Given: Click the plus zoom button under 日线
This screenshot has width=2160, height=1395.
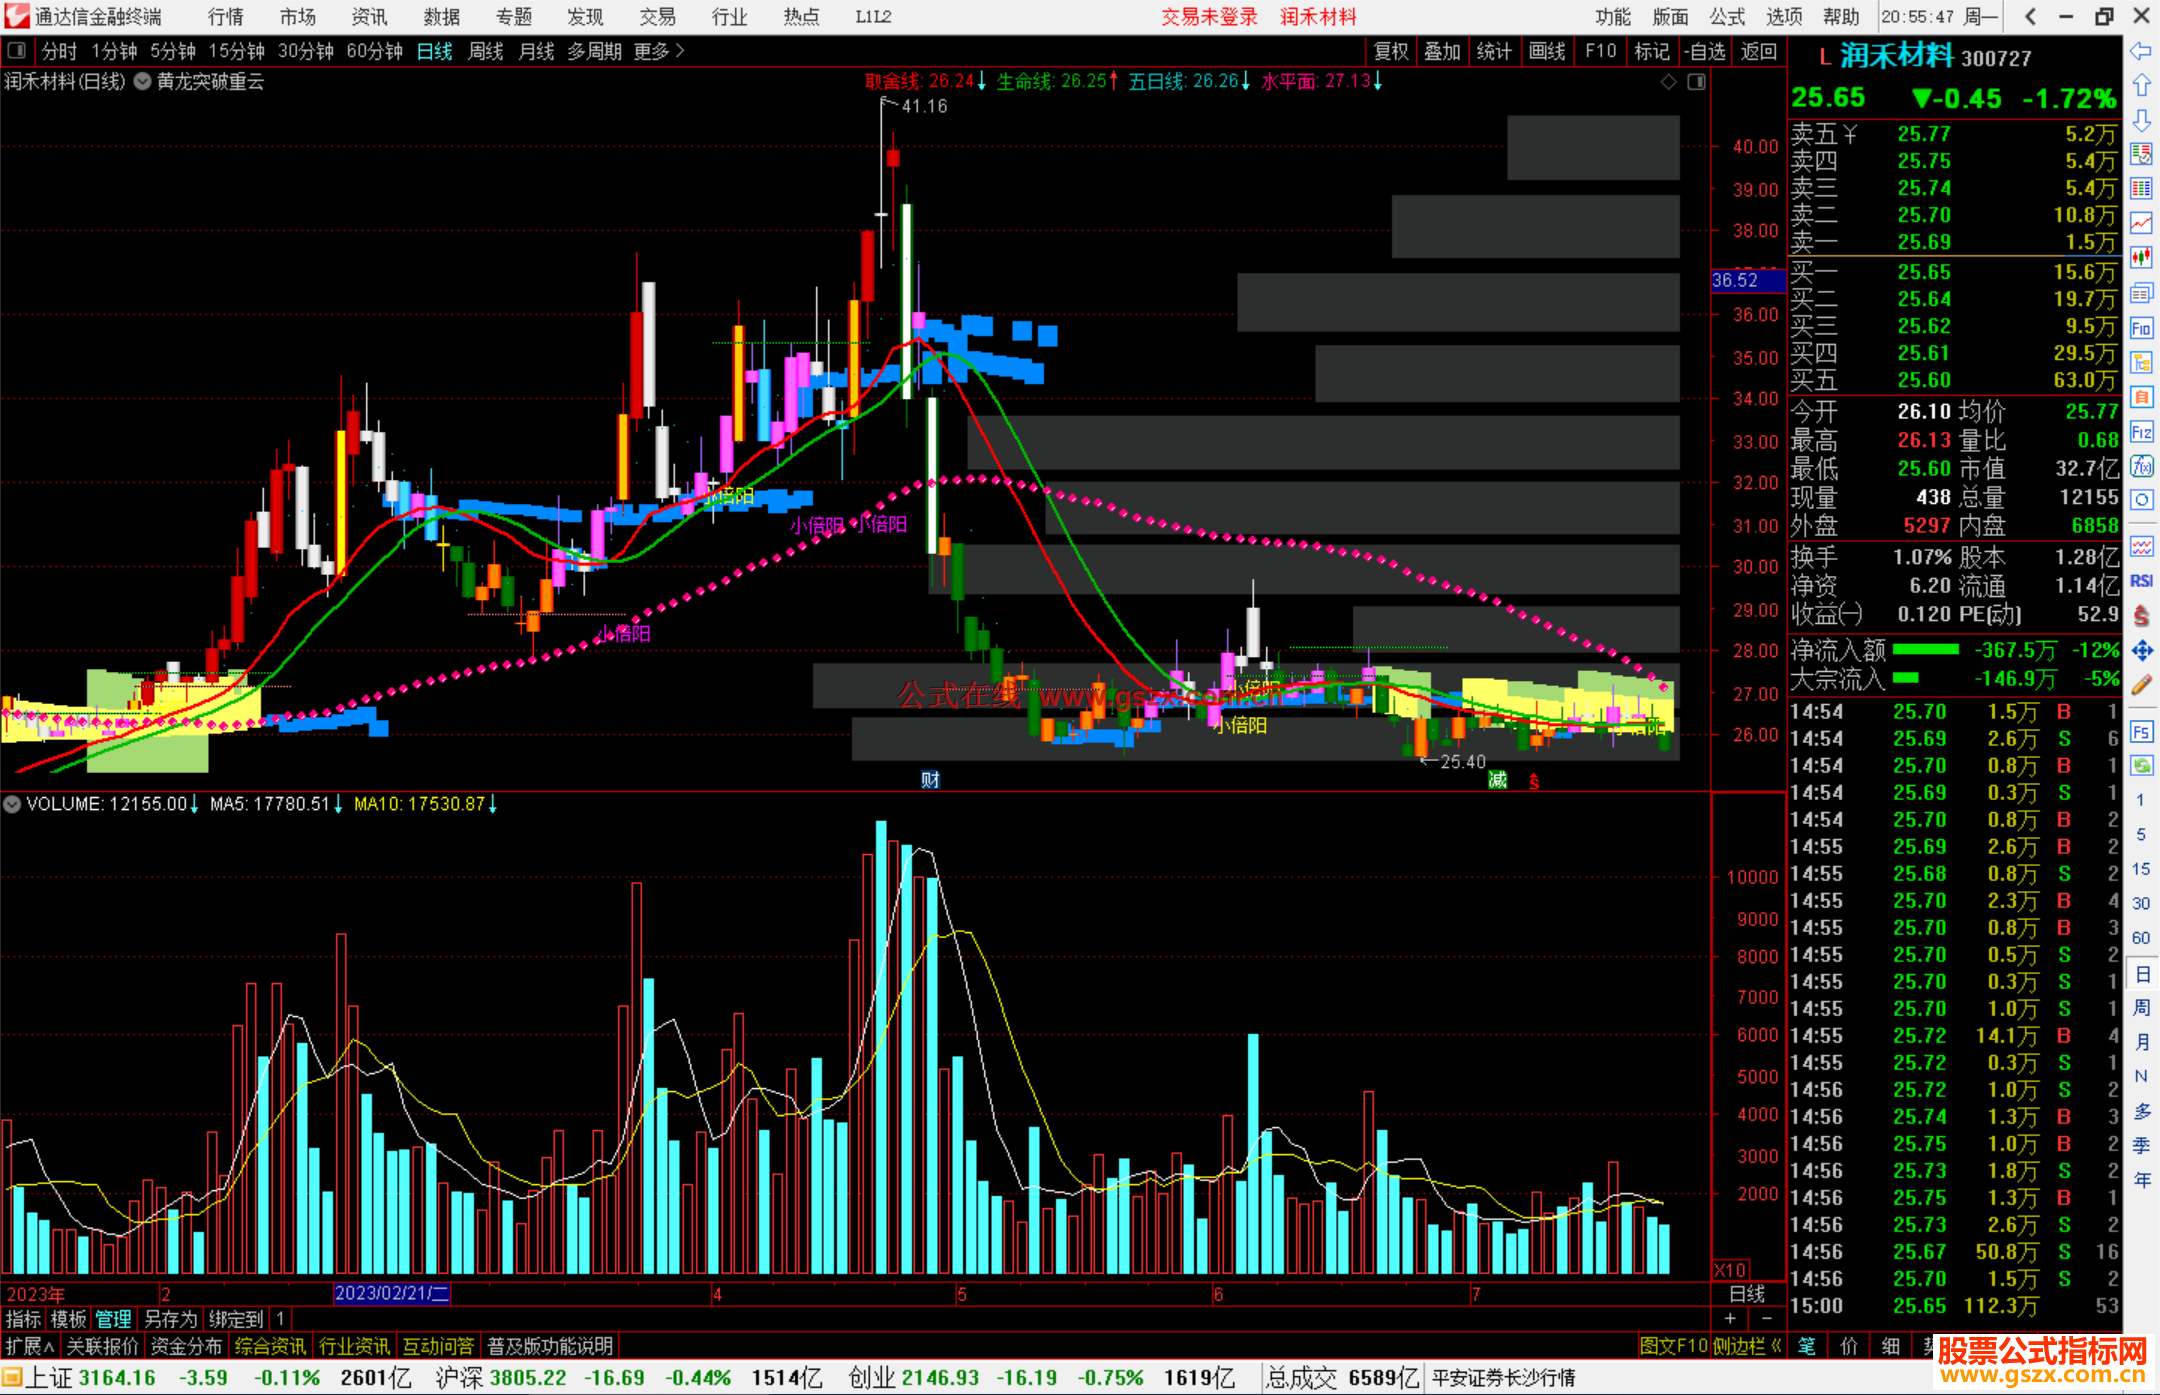Looking at the screenshot, I should (x=1731, y=1318).
